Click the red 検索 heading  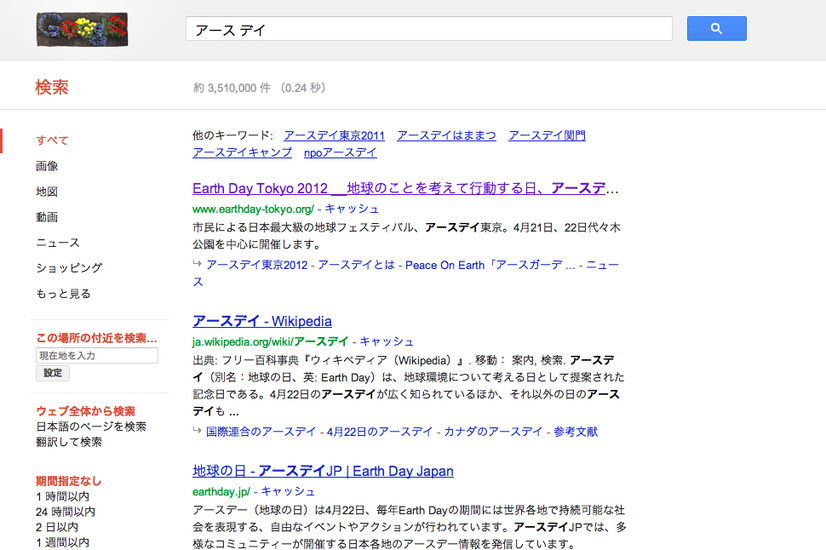[x=52, y=87]
